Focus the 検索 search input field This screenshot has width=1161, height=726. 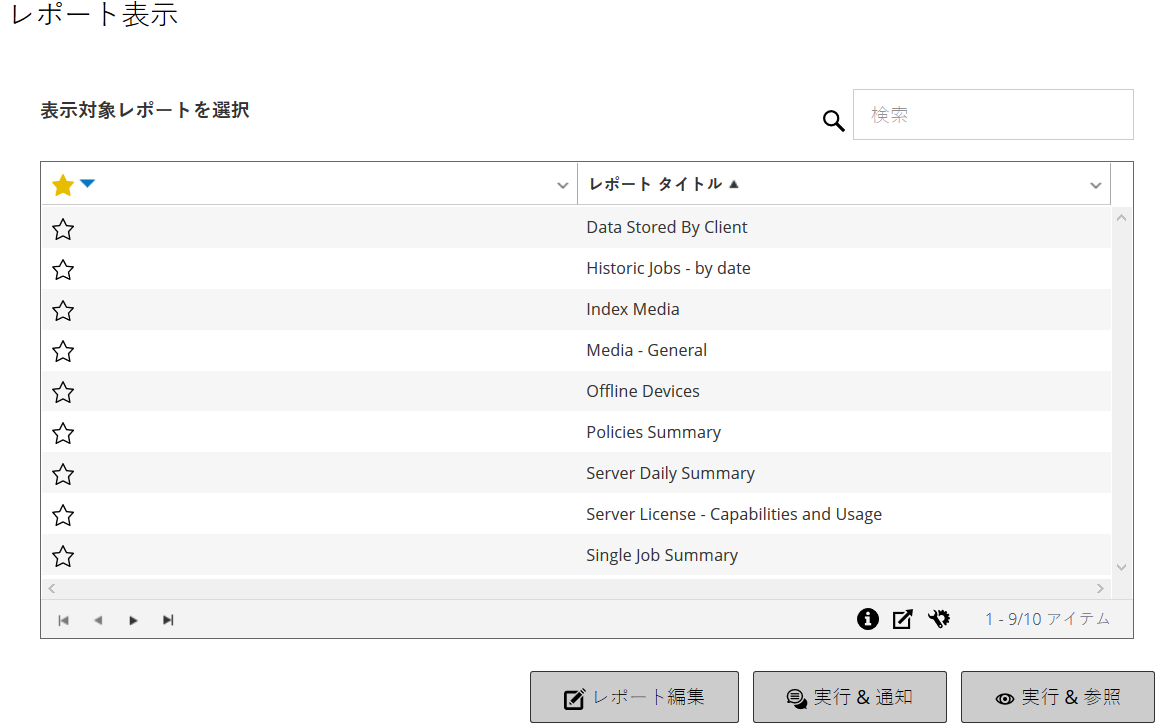click(992, 115)
